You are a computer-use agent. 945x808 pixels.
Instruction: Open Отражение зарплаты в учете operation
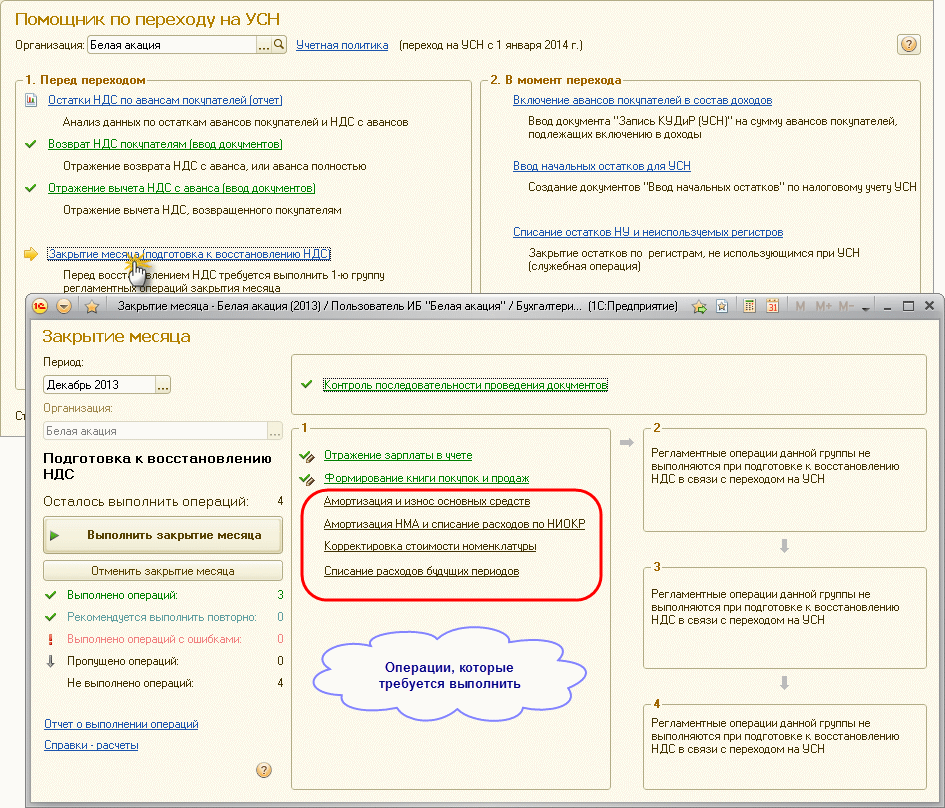398,455
